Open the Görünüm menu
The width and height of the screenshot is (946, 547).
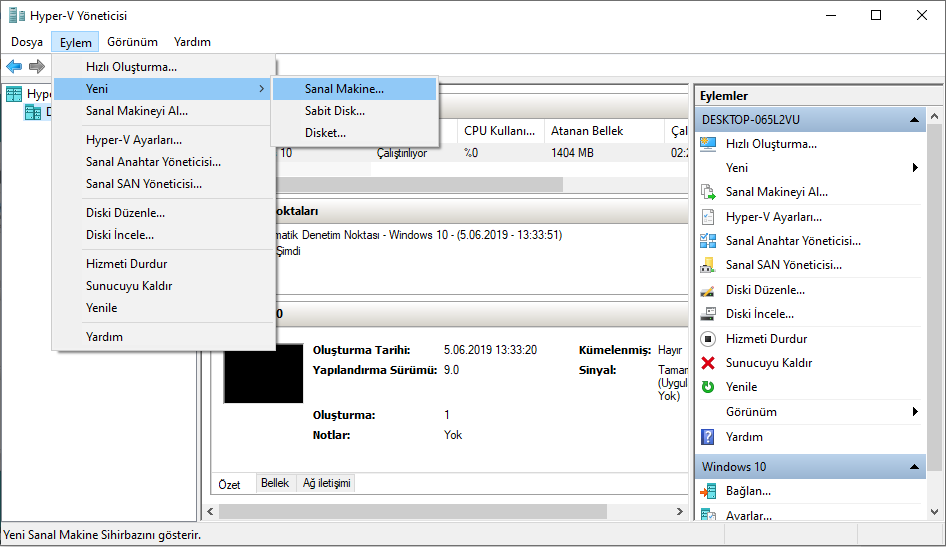point(132,42)
